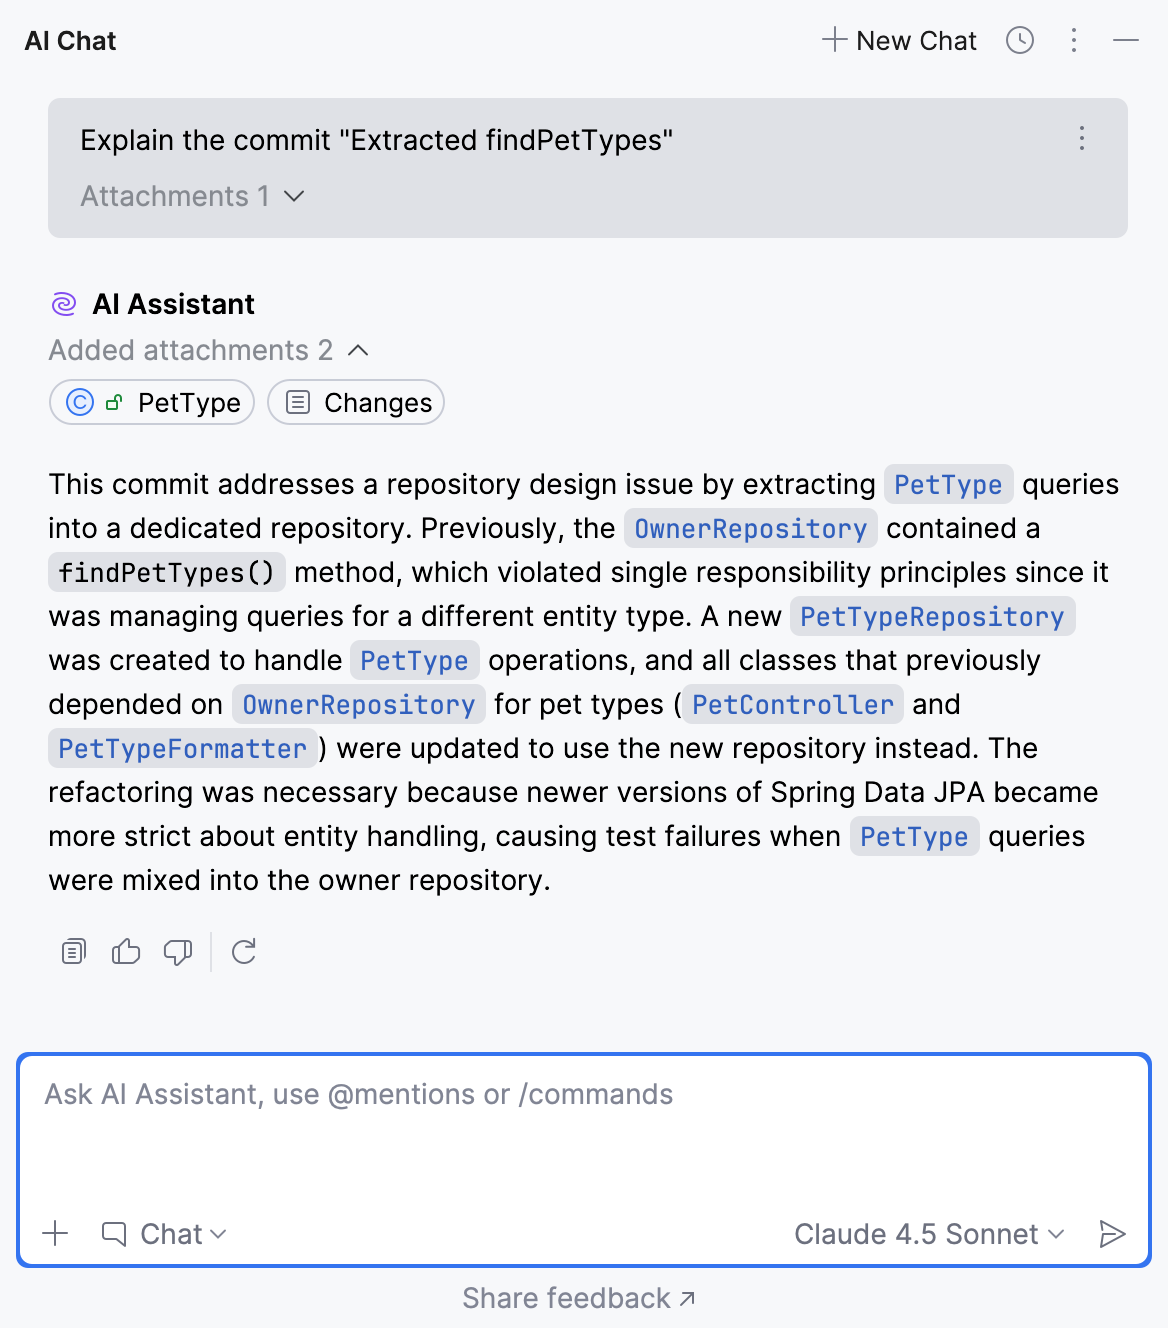The image size is (1168, 1328).
Task: Start a new chat with the plus icon
Action: (x=898, y=40)
